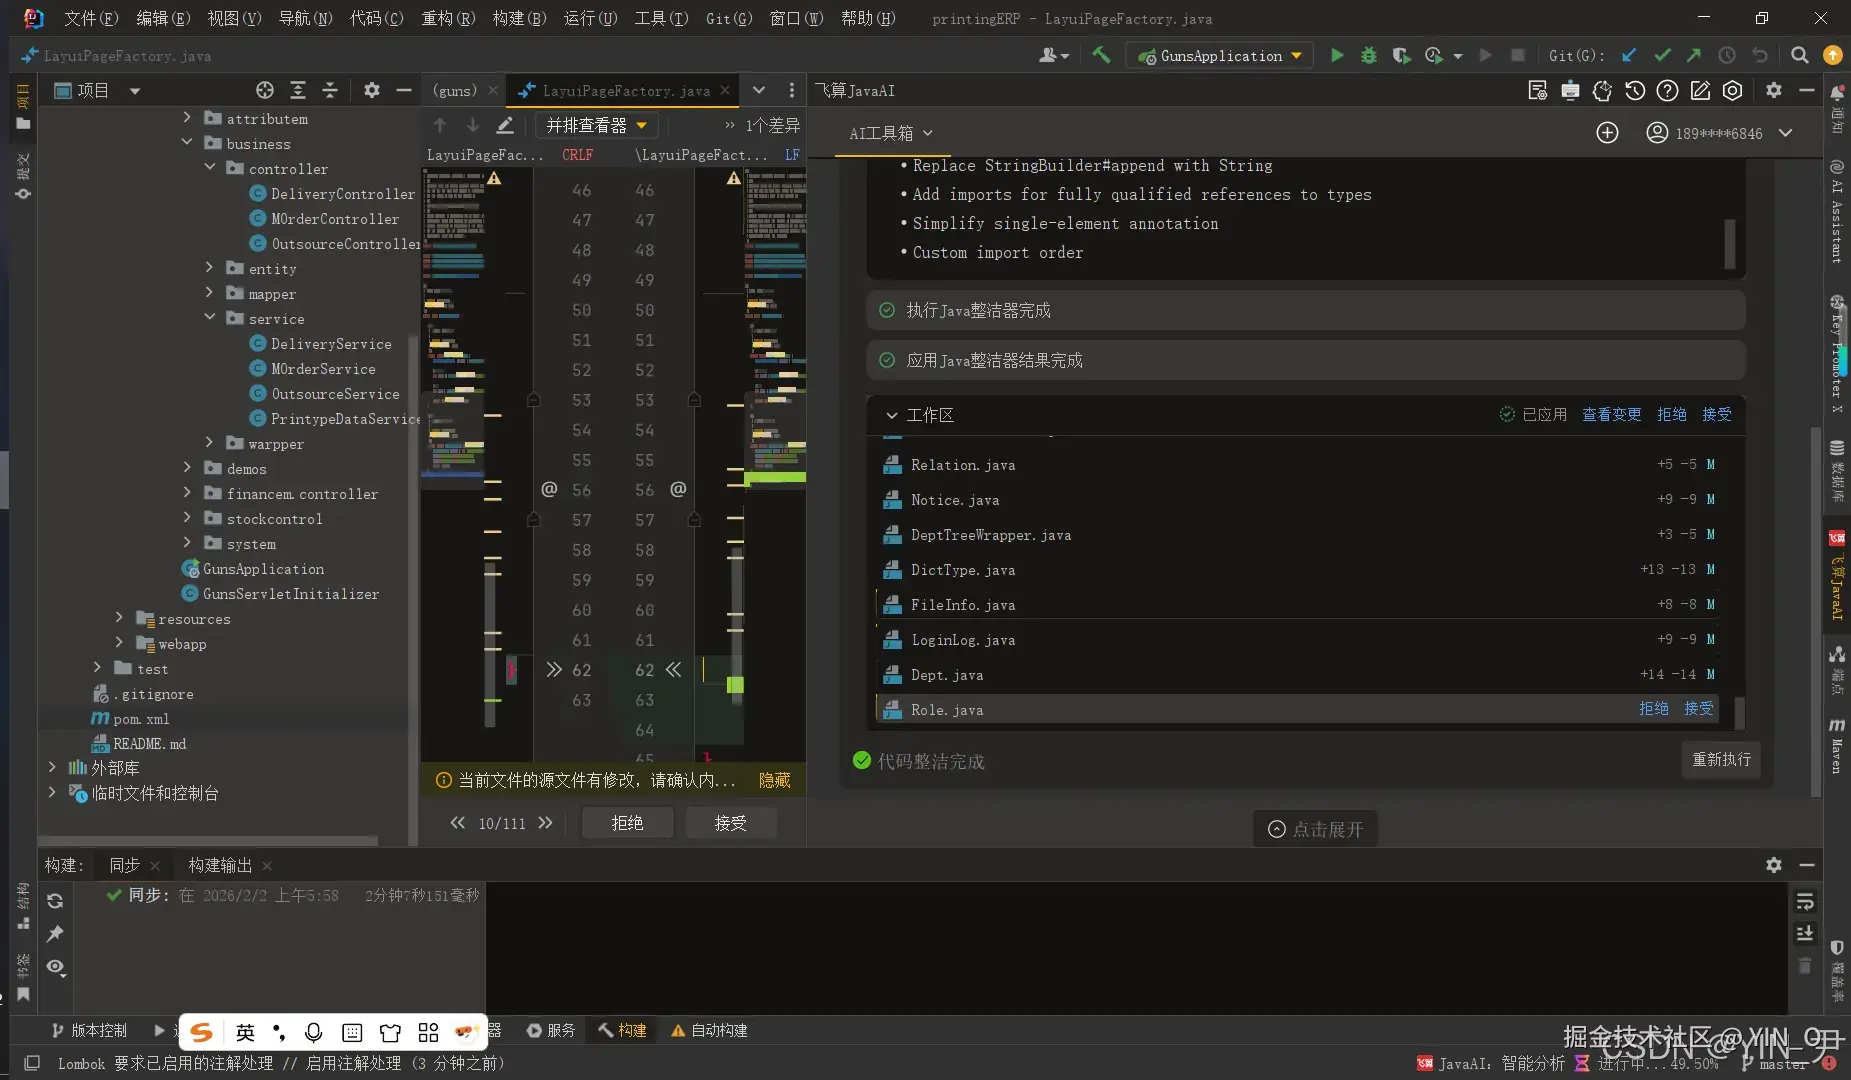Viewport: 1851px width, 1080px height.
Task: Open project panel gear options
Action: (371, 91)
